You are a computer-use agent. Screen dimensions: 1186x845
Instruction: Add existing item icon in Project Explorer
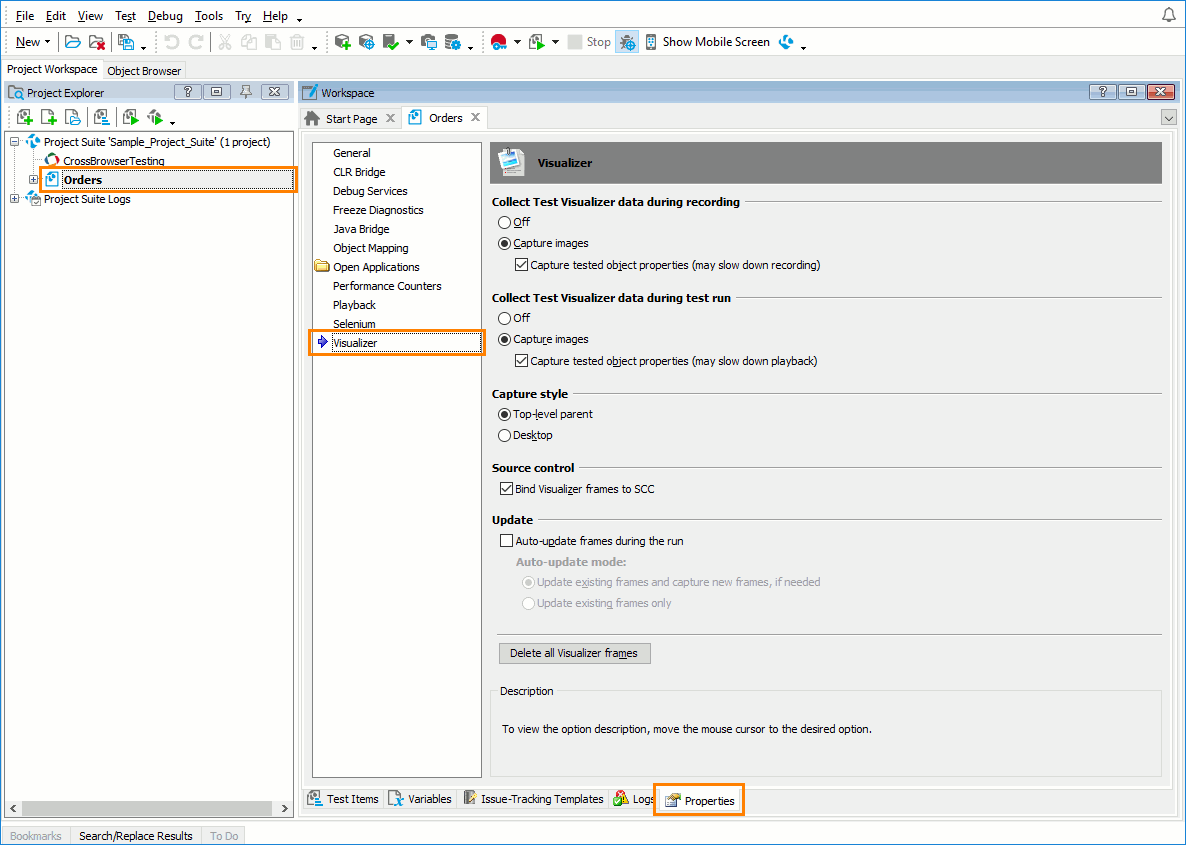[73, 117]
